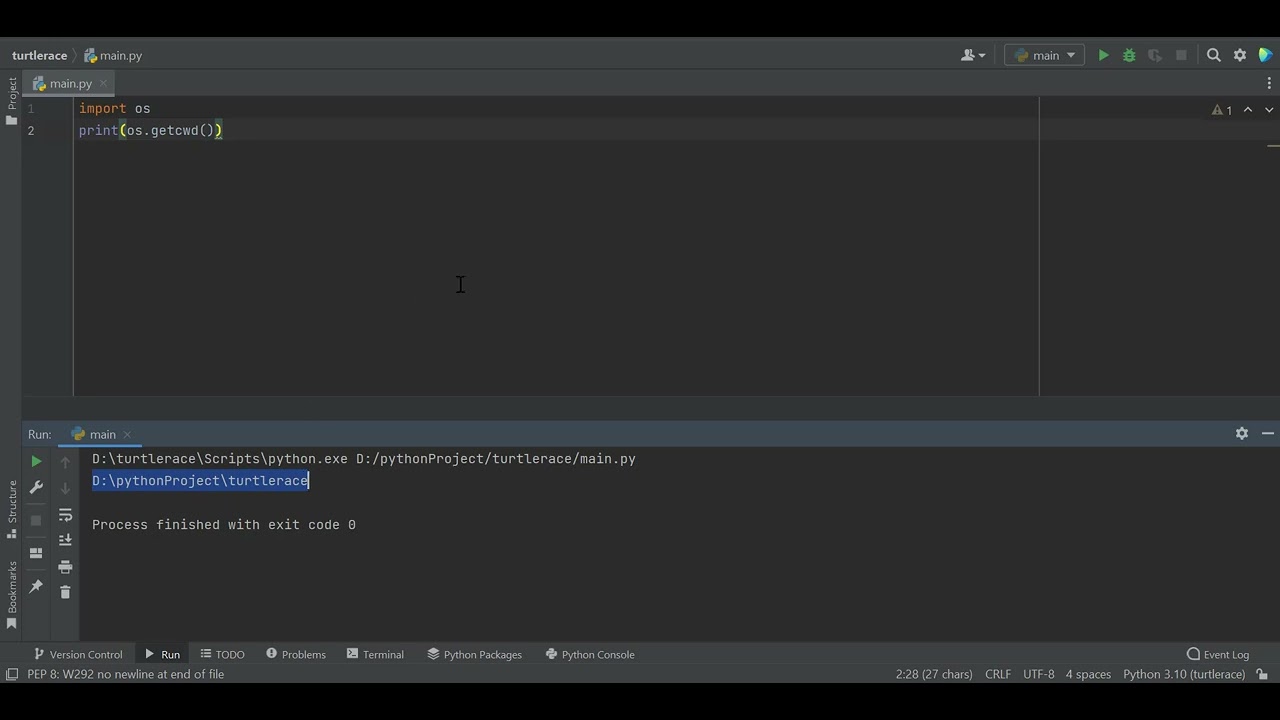Click the 'import os' code line
Screen dimensions: 1280x720
(115, 109)
